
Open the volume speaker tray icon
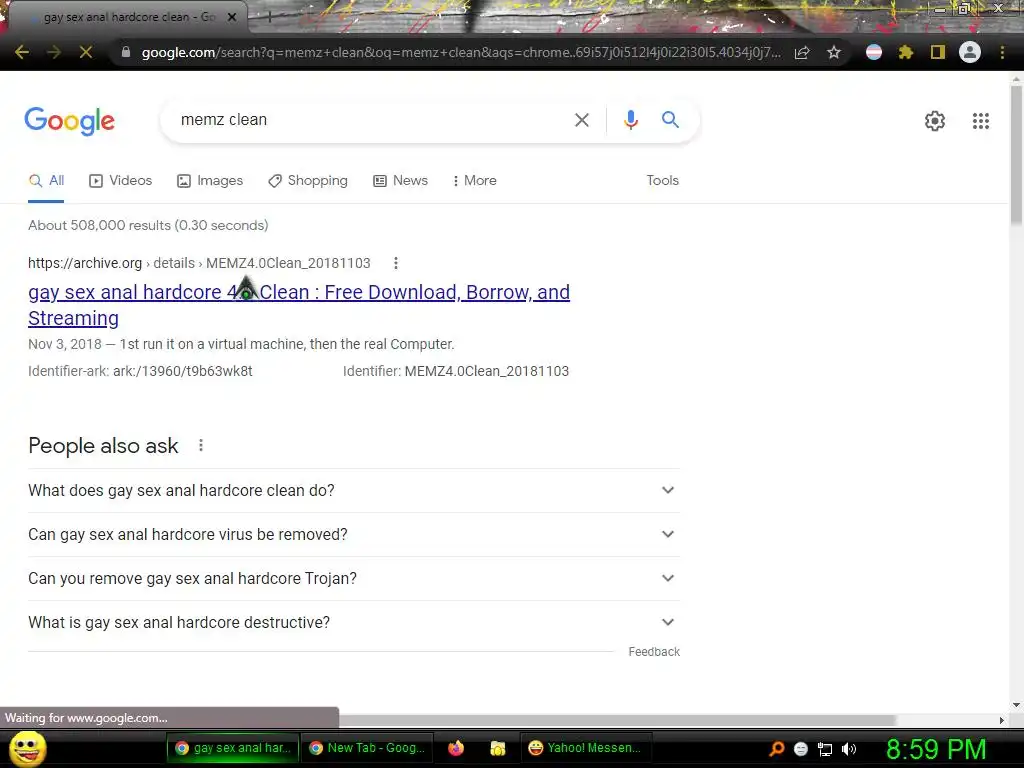click(x=848, y=749)
